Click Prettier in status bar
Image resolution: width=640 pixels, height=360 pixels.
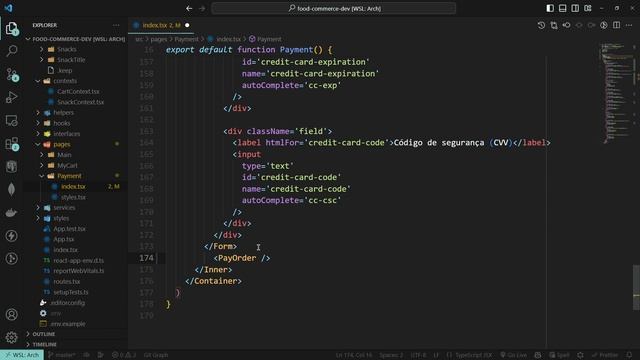click(605, 355)
